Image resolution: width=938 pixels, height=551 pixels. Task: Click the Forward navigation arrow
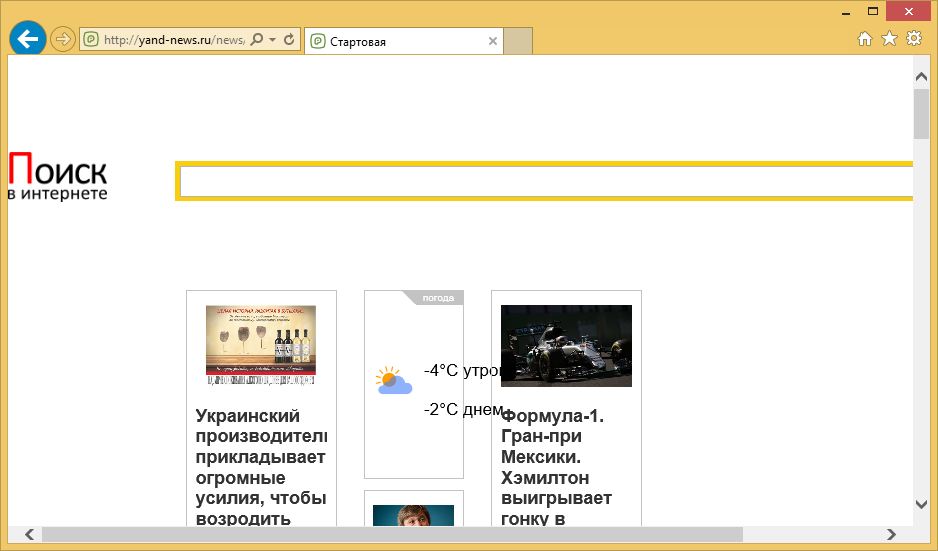point(63,39)
